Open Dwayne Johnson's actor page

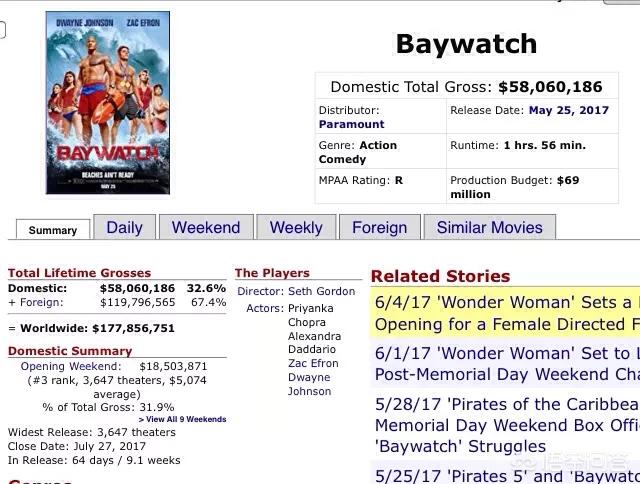point(309,384)
